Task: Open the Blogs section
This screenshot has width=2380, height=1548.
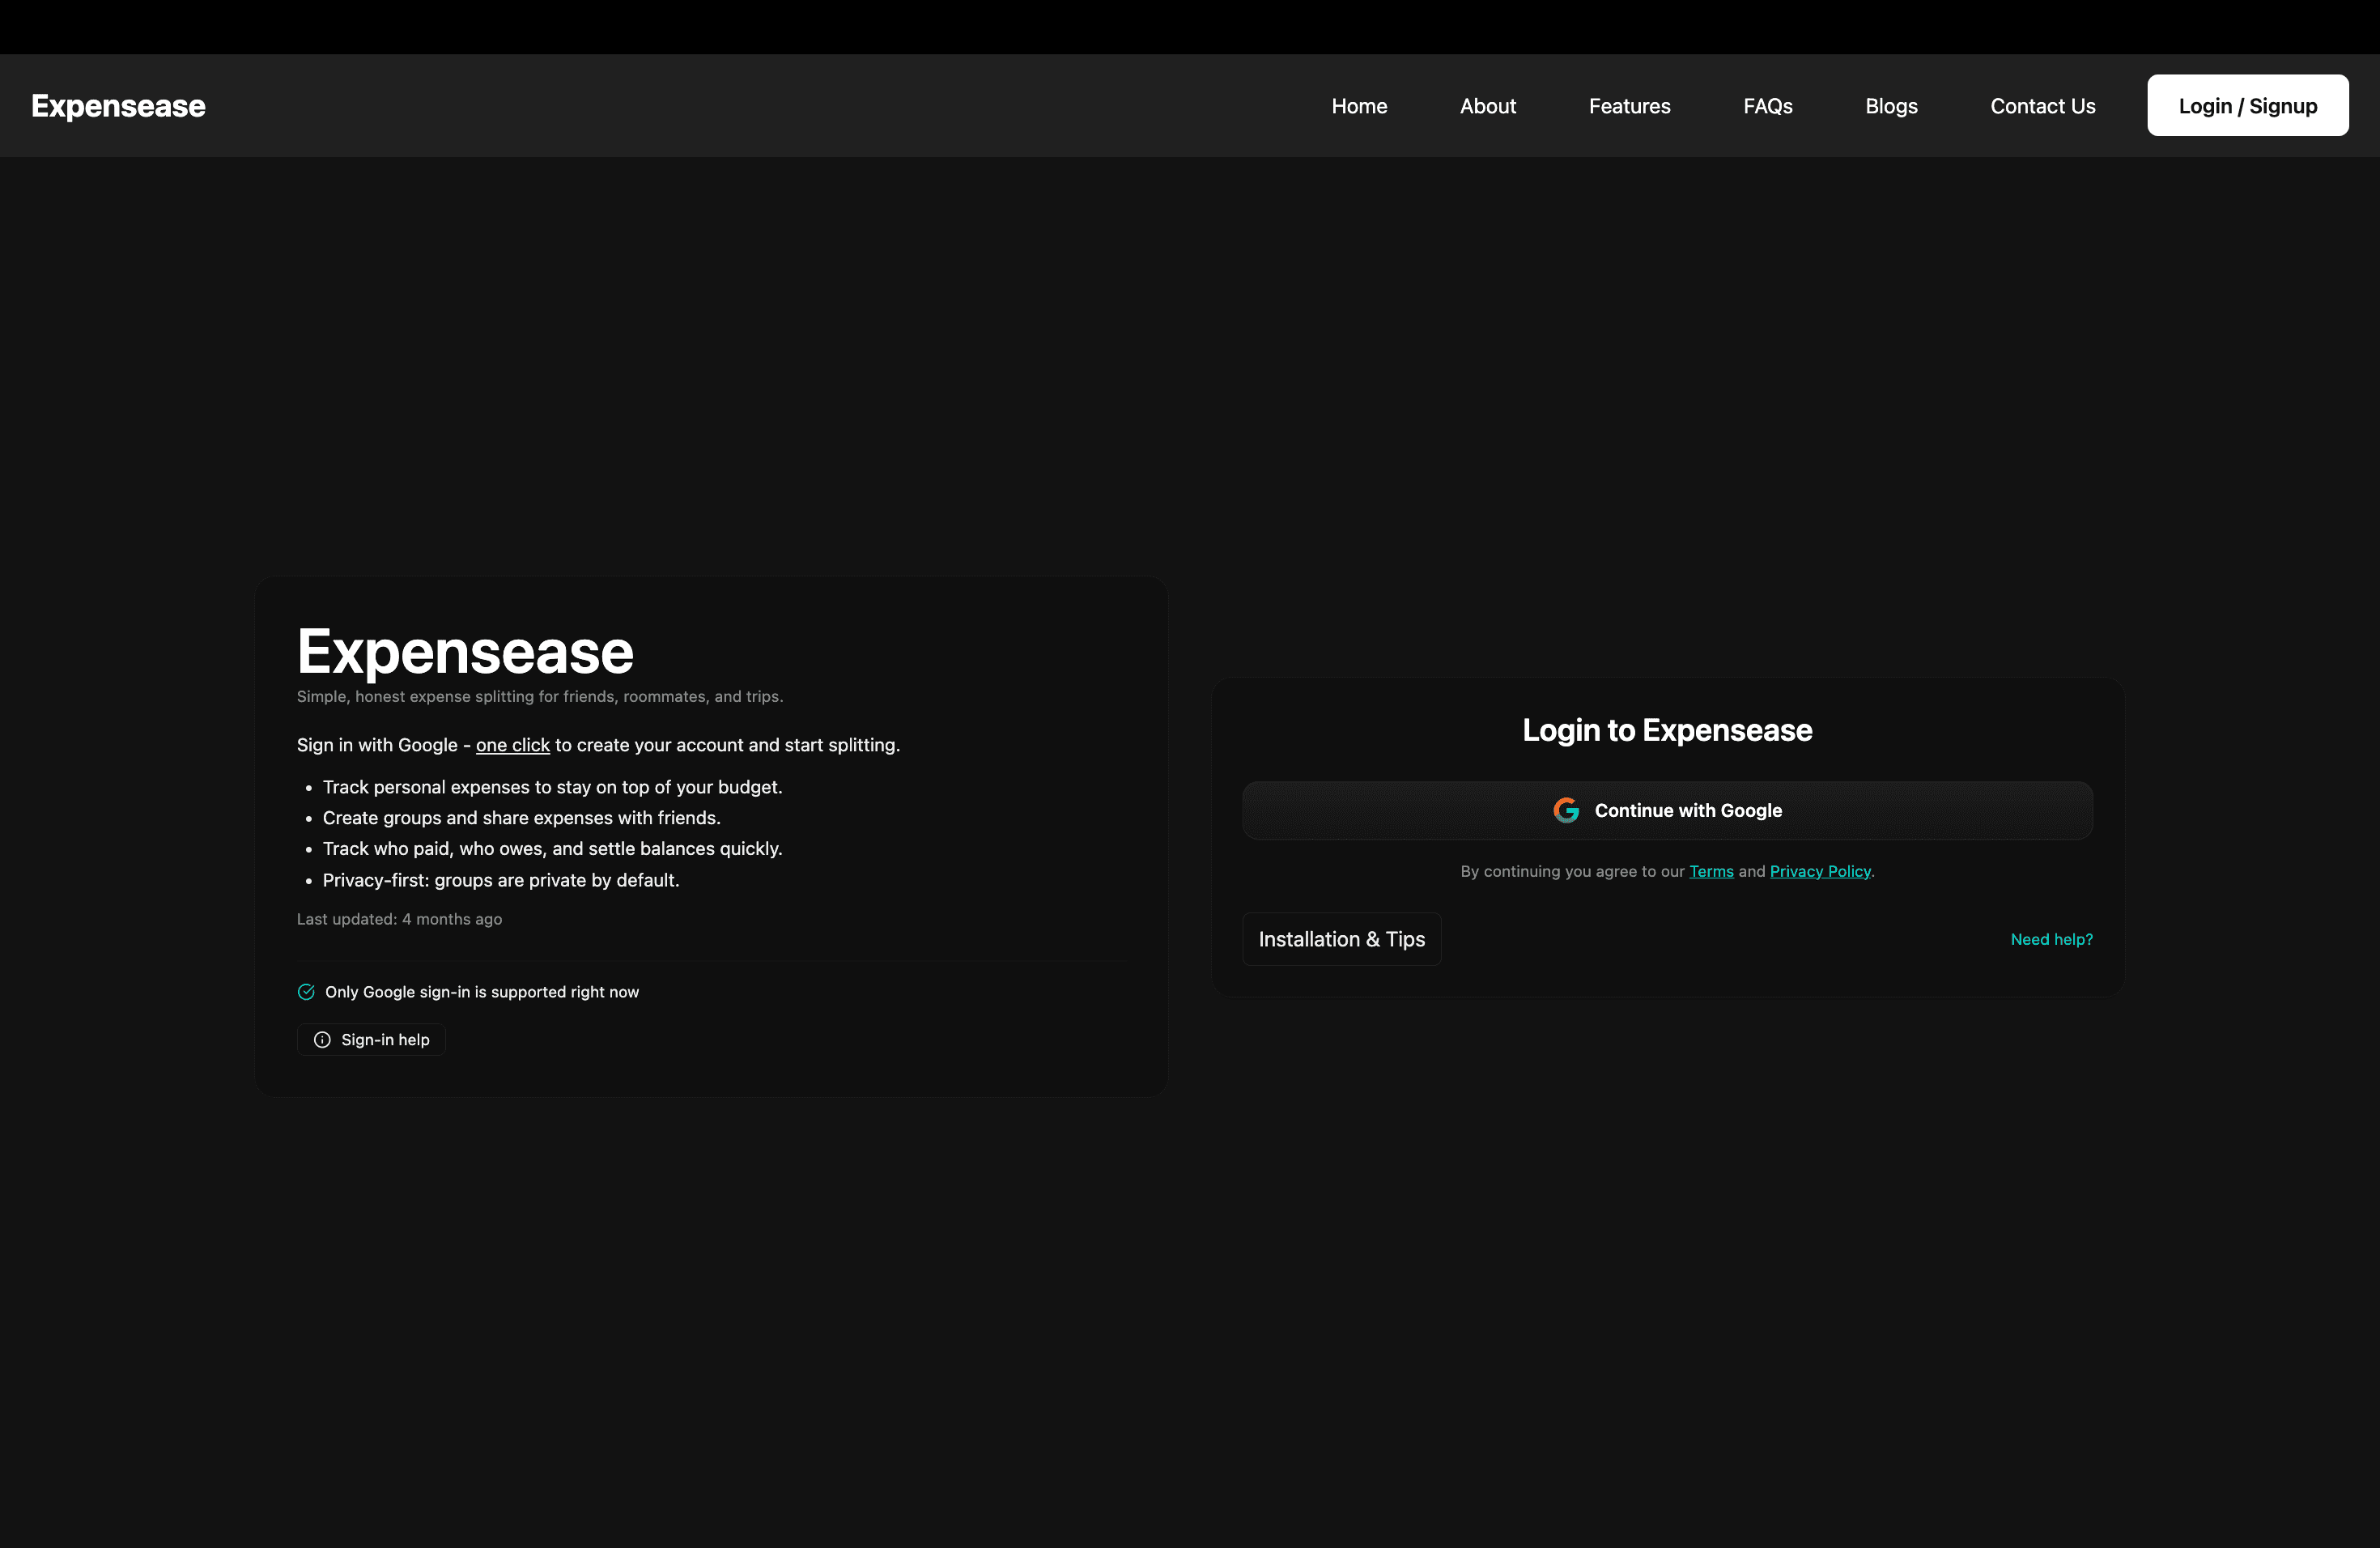Action: click(x=1891, y=106)
